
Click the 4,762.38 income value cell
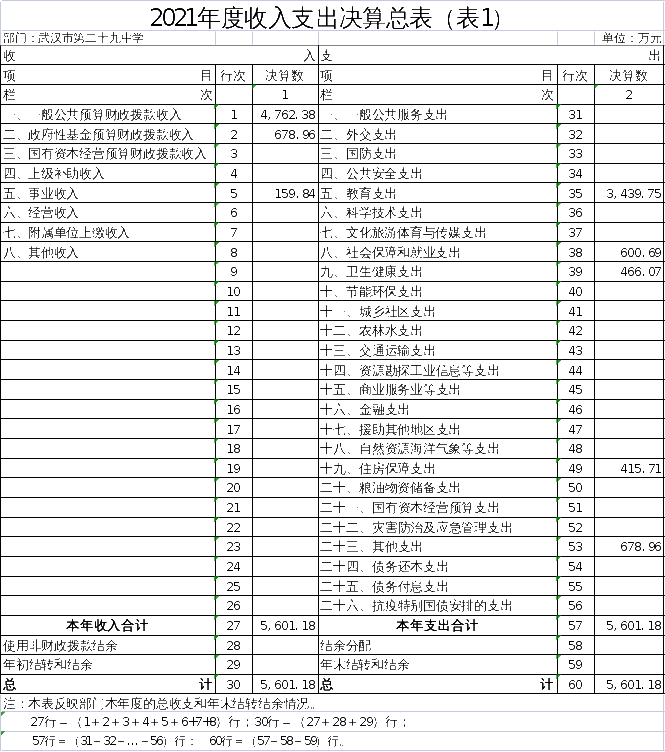pos(285,115)
